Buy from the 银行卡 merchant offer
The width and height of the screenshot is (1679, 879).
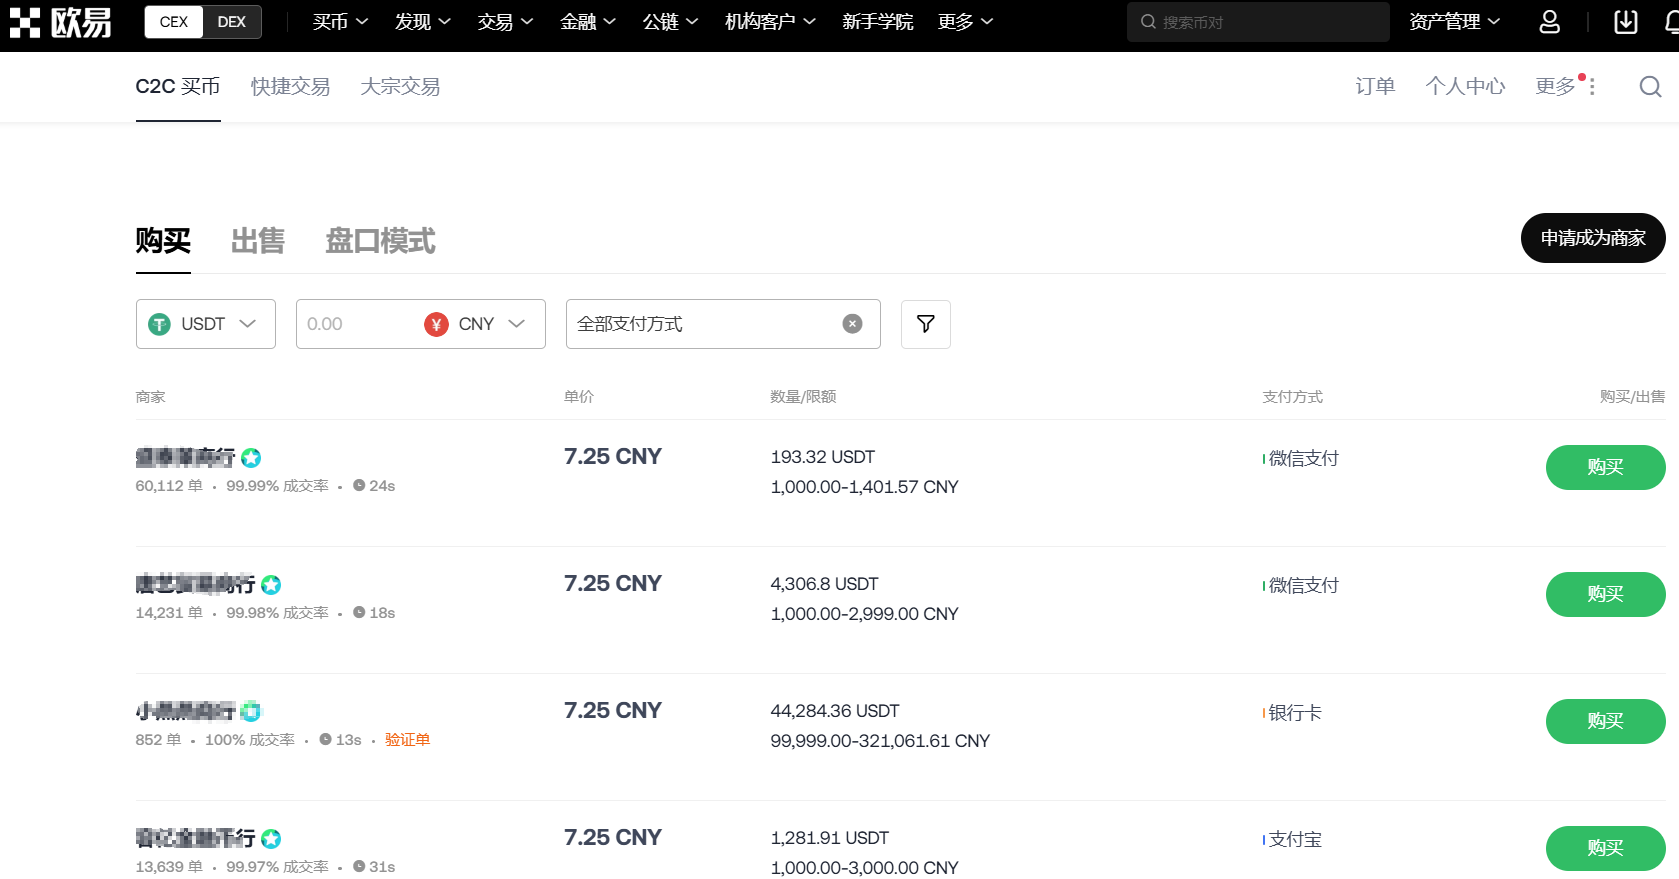pos(1604,721)
